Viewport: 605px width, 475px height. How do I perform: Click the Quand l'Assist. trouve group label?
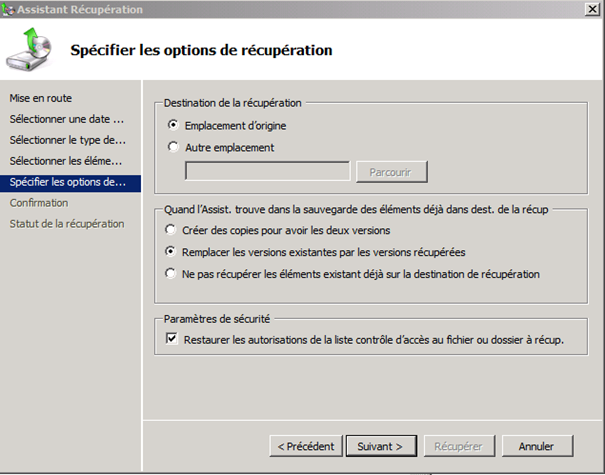coord(356,210)
